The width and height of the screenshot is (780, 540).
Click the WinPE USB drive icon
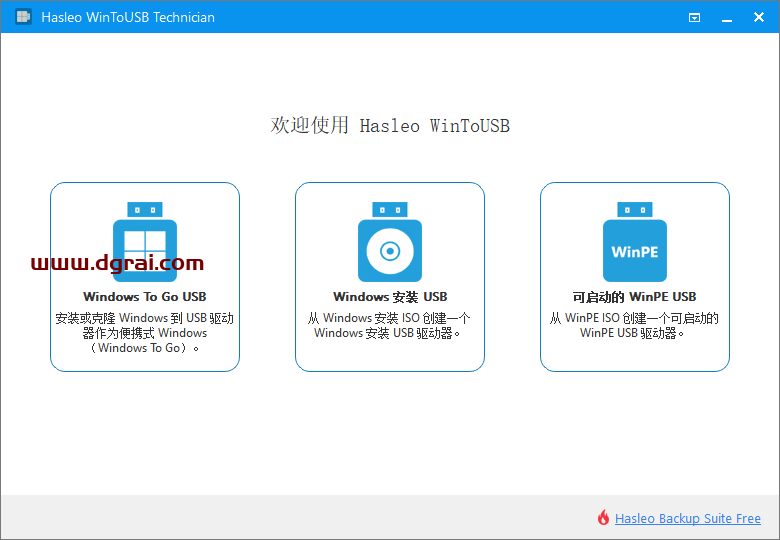coord(635,242)
